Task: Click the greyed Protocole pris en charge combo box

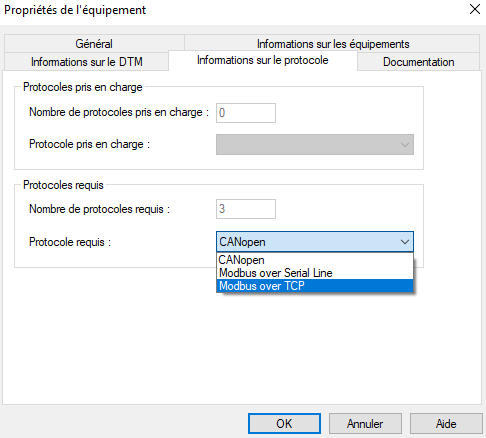Action: 315,144
